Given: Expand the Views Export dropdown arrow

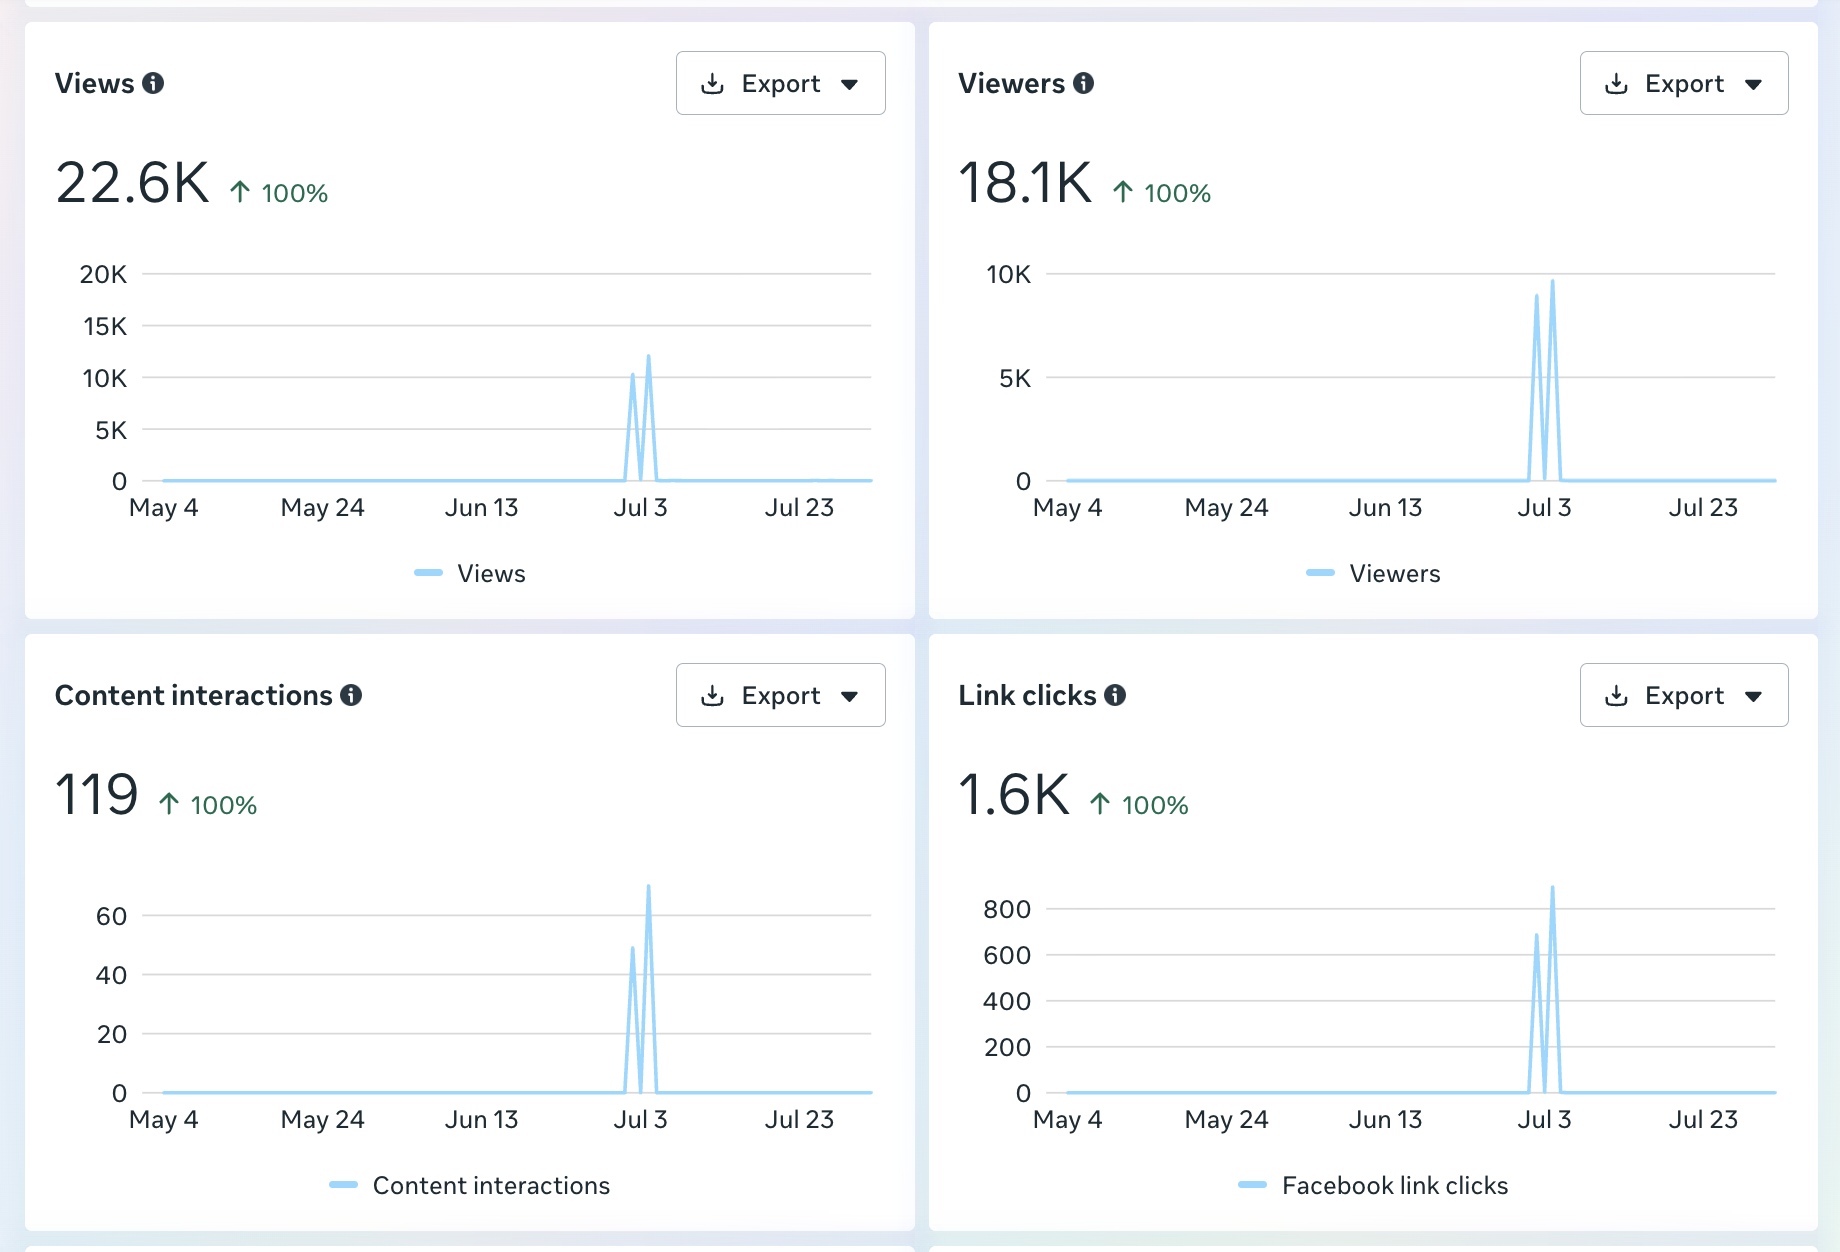Looking at the screenshot, I should [x=850, y=84].
